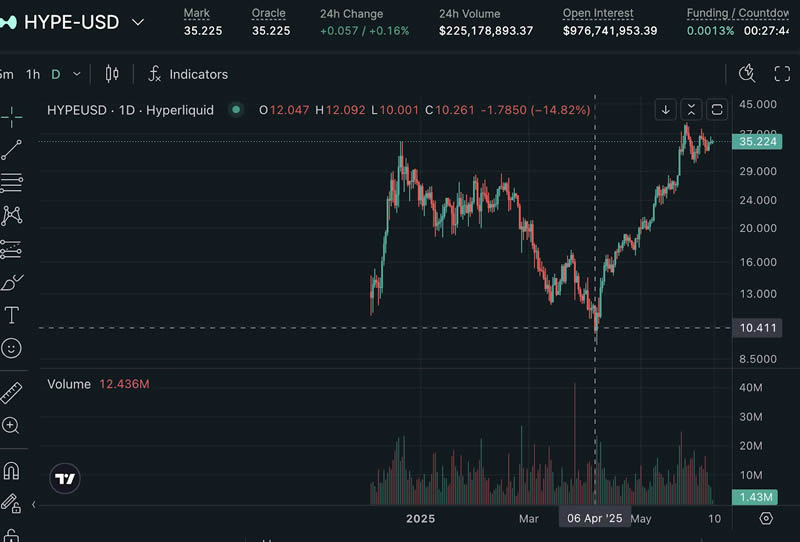Collapse the chart pane with double-arrow icon
800x542 pixels.
click(x=691, y=109)
